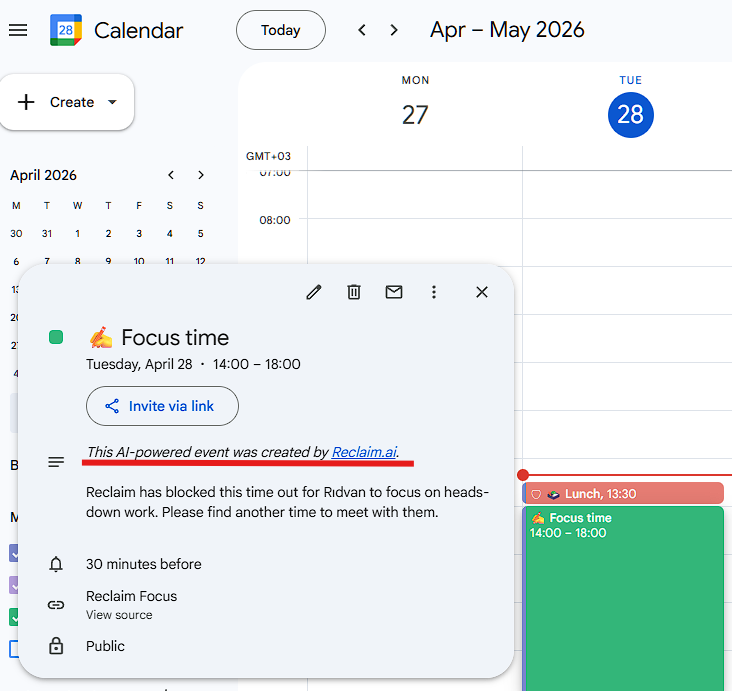Click Invite via link button
Screen dimensions: 732x691
pyautogui.click(x=162, y=406)
